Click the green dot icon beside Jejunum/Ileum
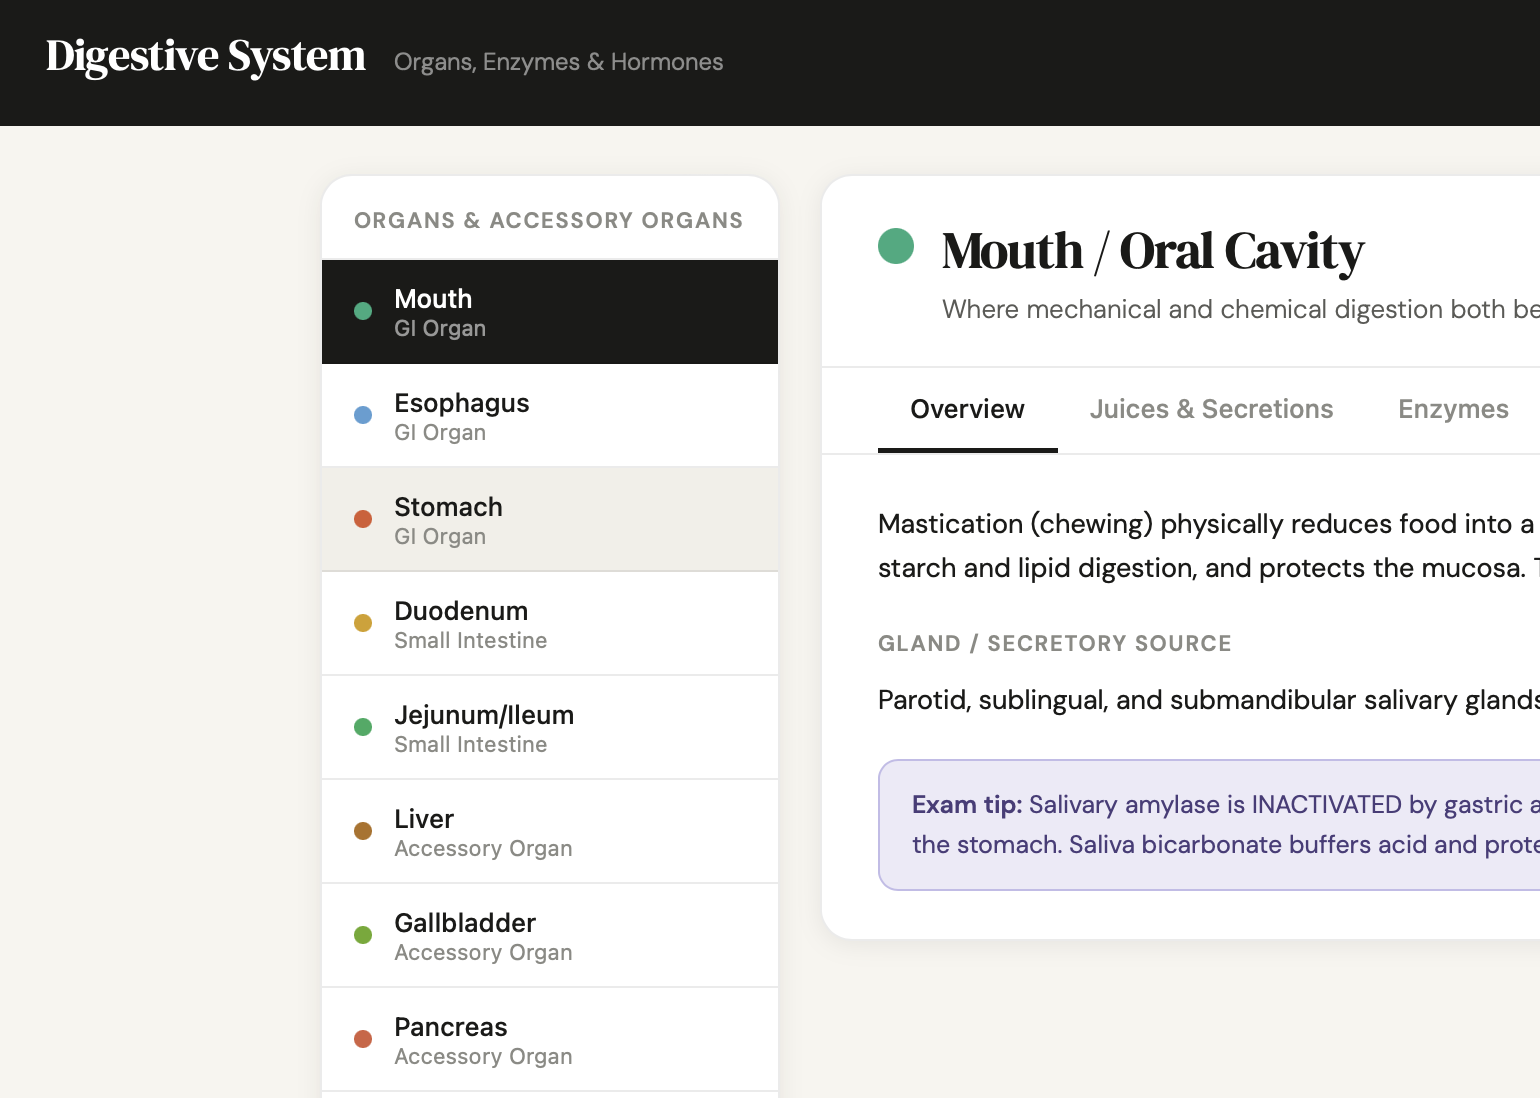1540x1098 pixels. coord(363,727)
